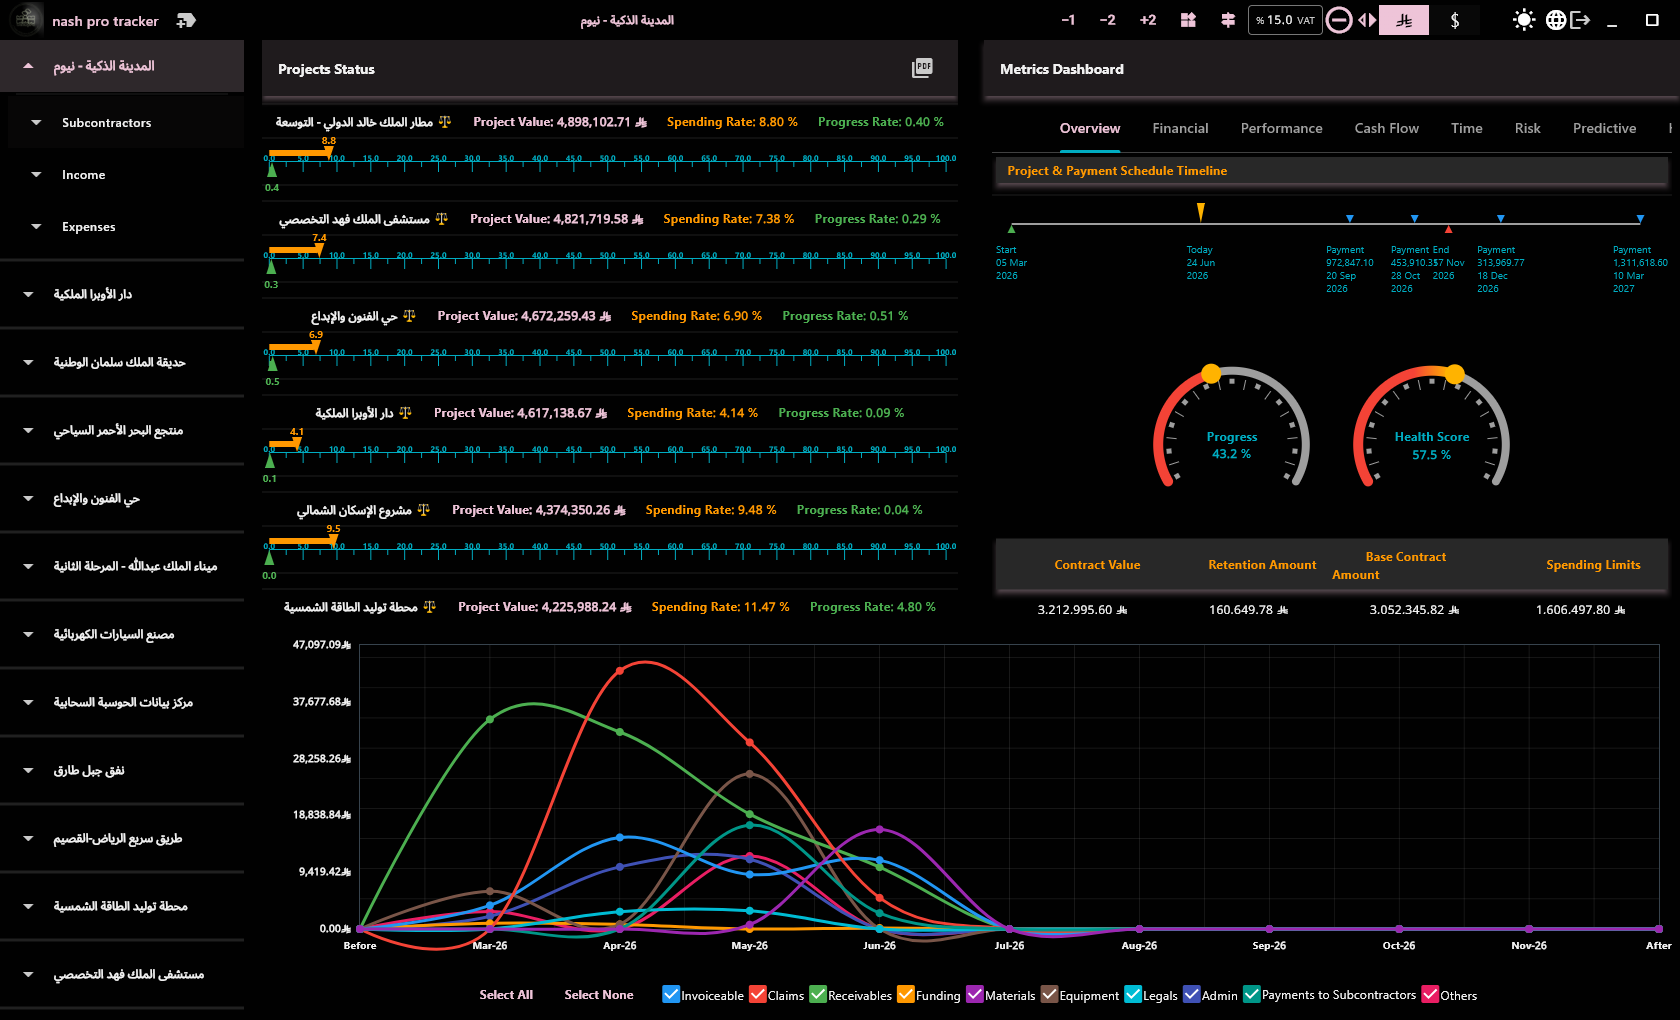Toggle the Equipment series checkbox
1680x1020 pixels.
click(1049, 994)
